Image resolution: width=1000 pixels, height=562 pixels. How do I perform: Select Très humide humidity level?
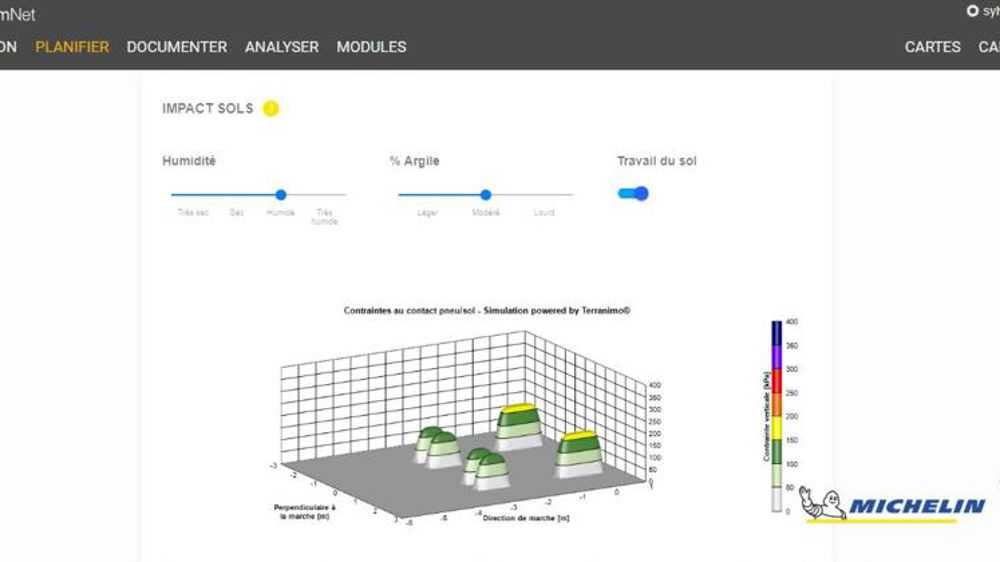point(324,217)
